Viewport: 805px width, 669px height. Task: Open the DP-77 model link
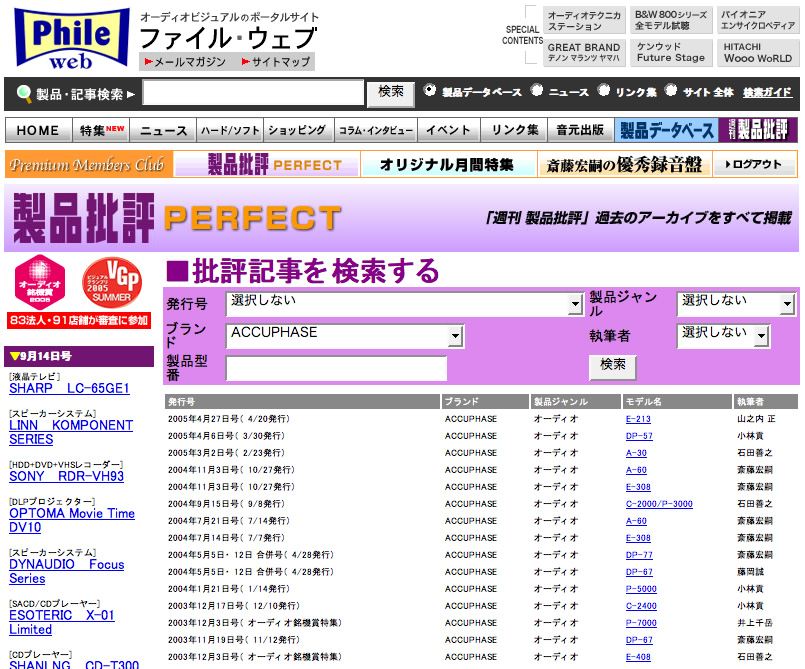[639, 555]
